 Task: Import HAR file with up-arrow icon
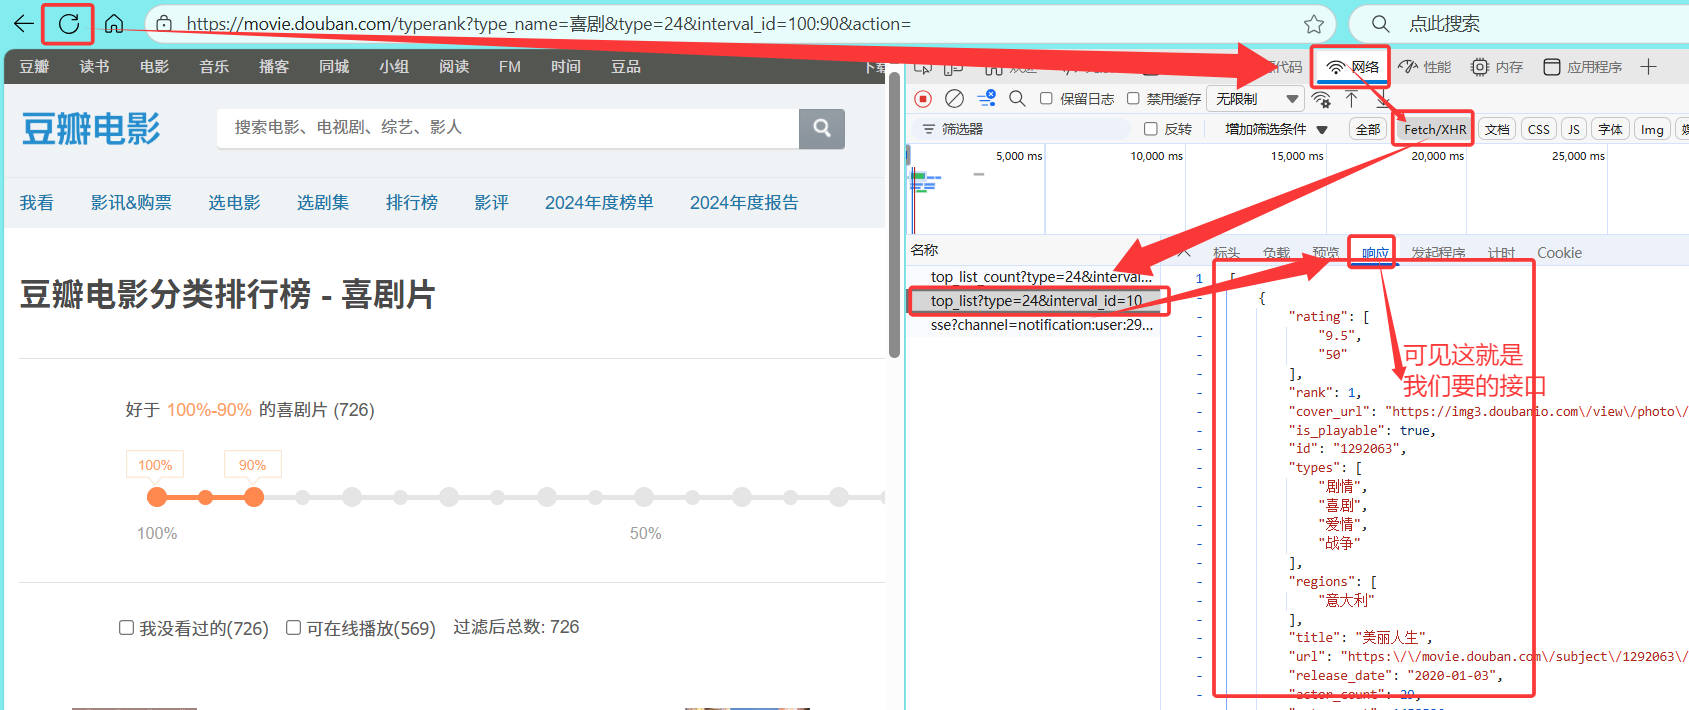pos(1351,98)
